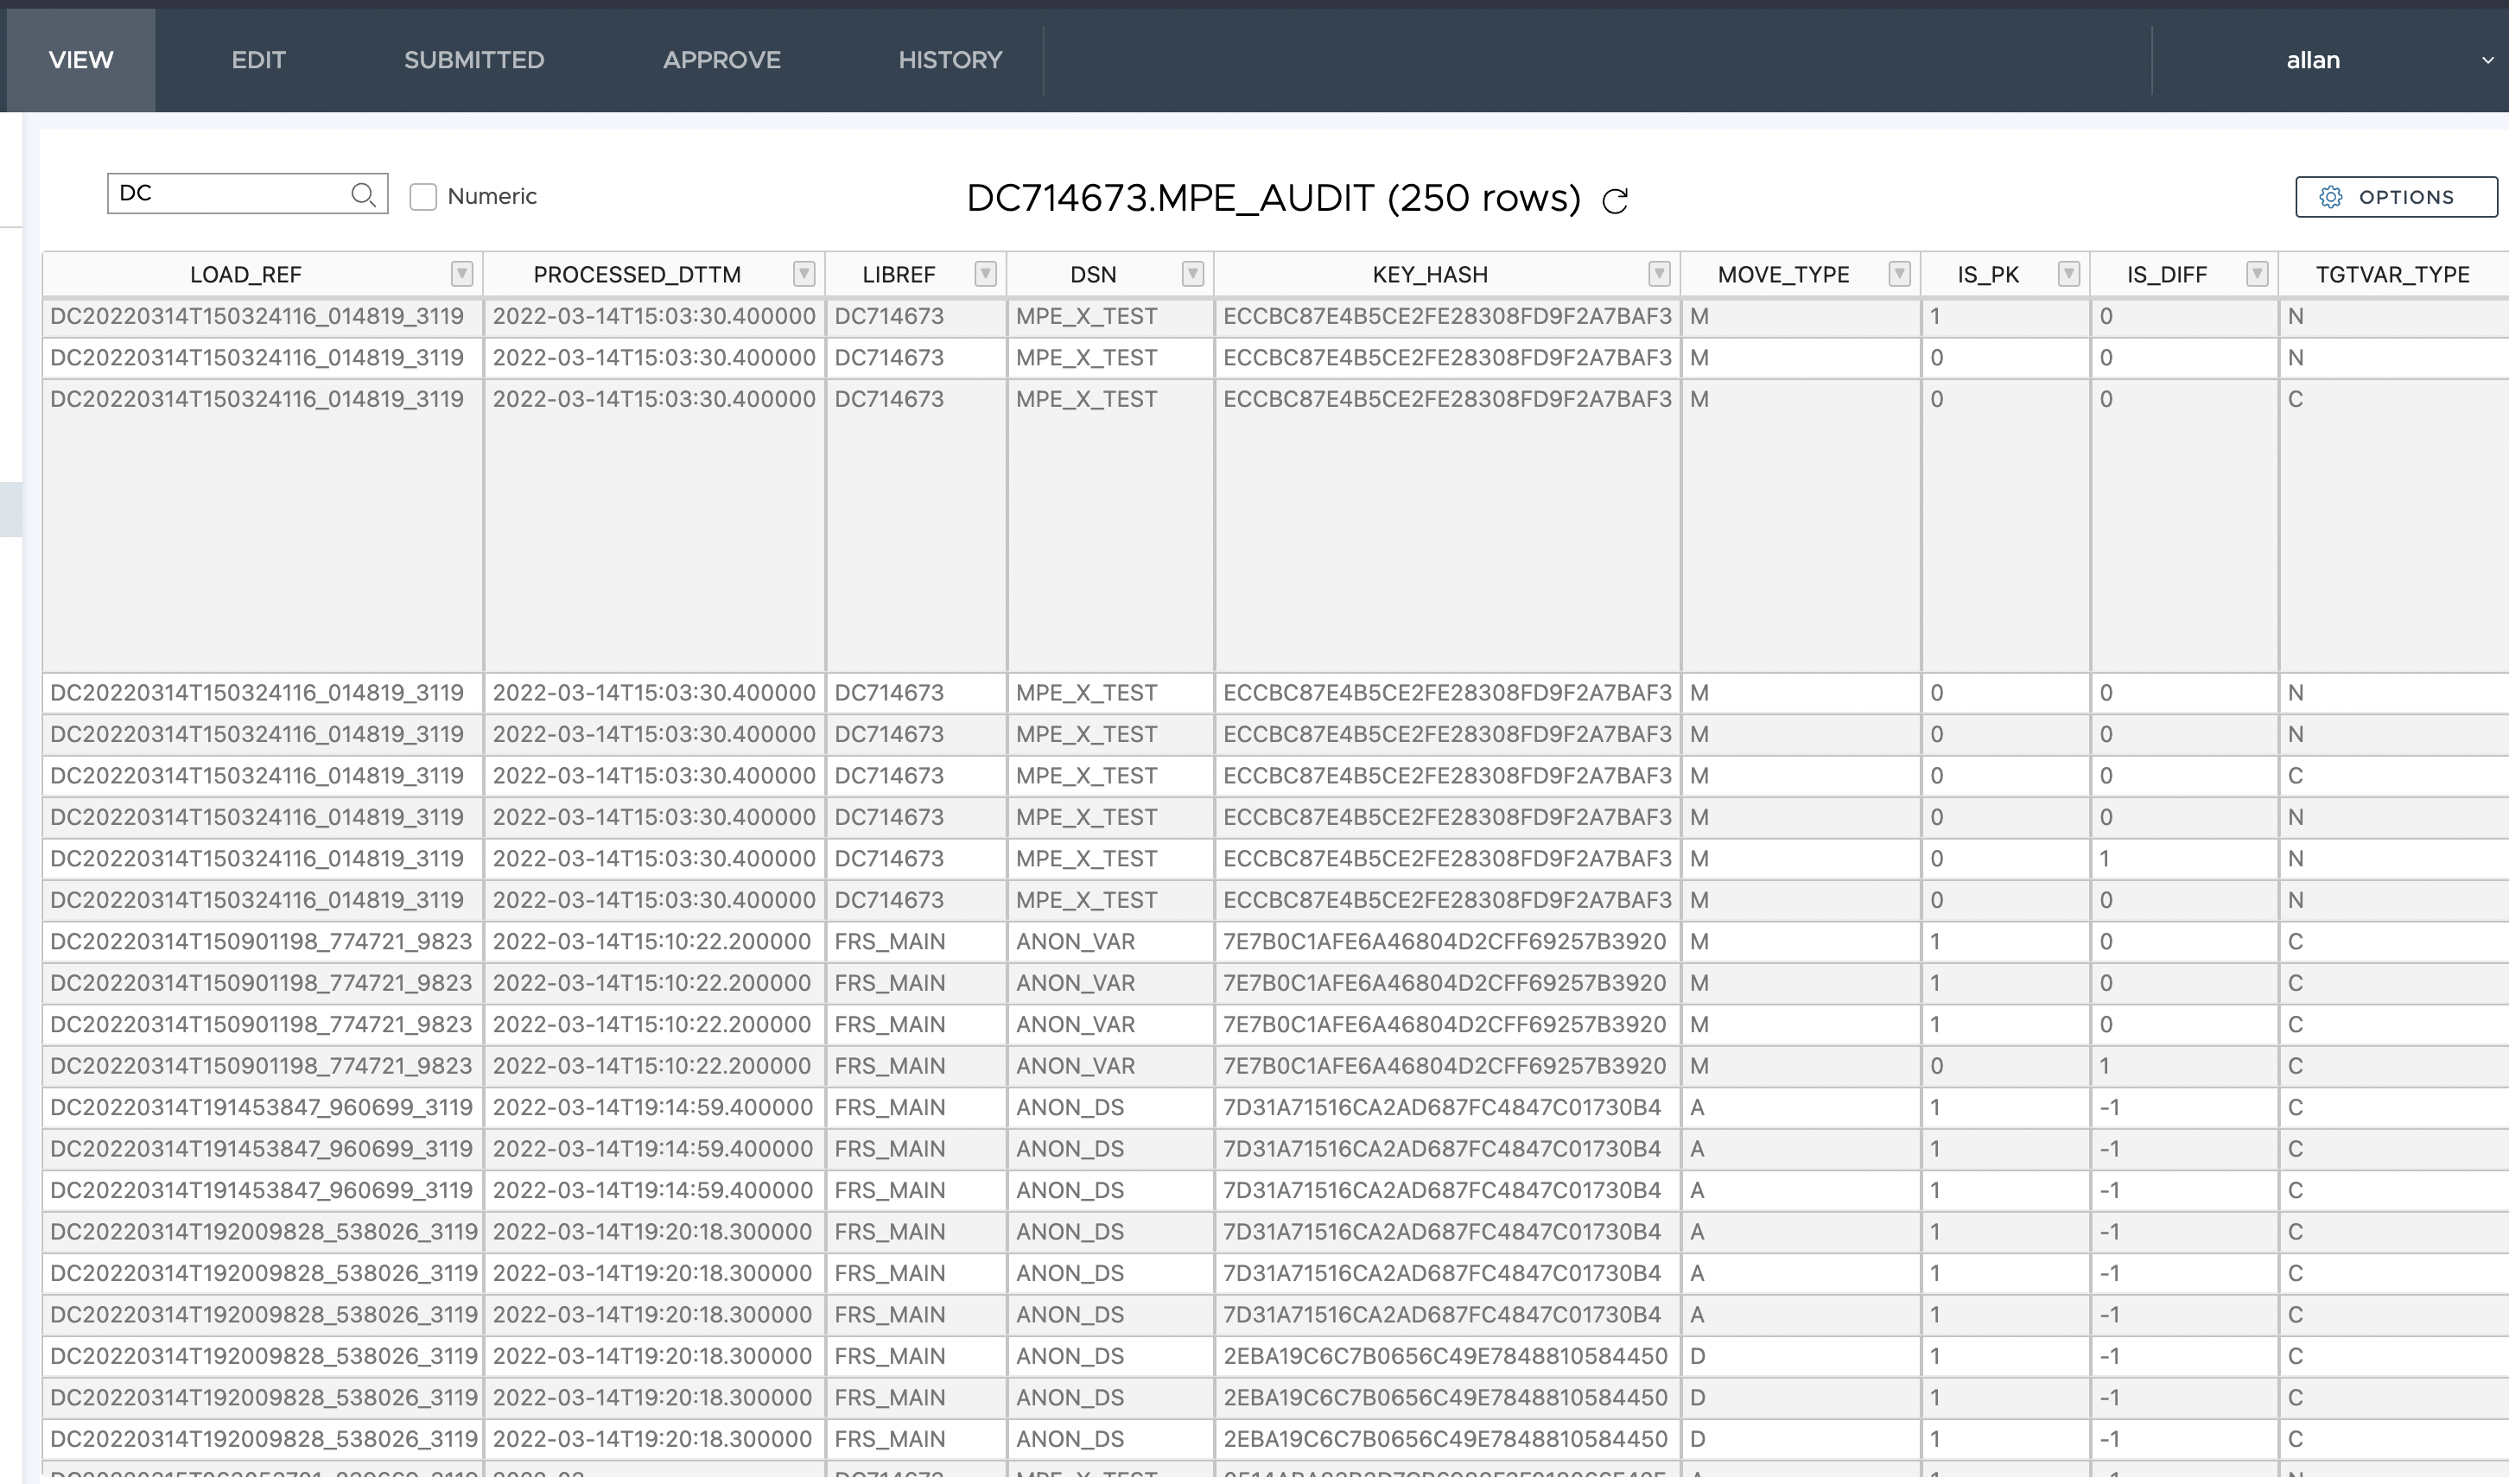Open the APPROVE tab

click(x=721, y=60)
